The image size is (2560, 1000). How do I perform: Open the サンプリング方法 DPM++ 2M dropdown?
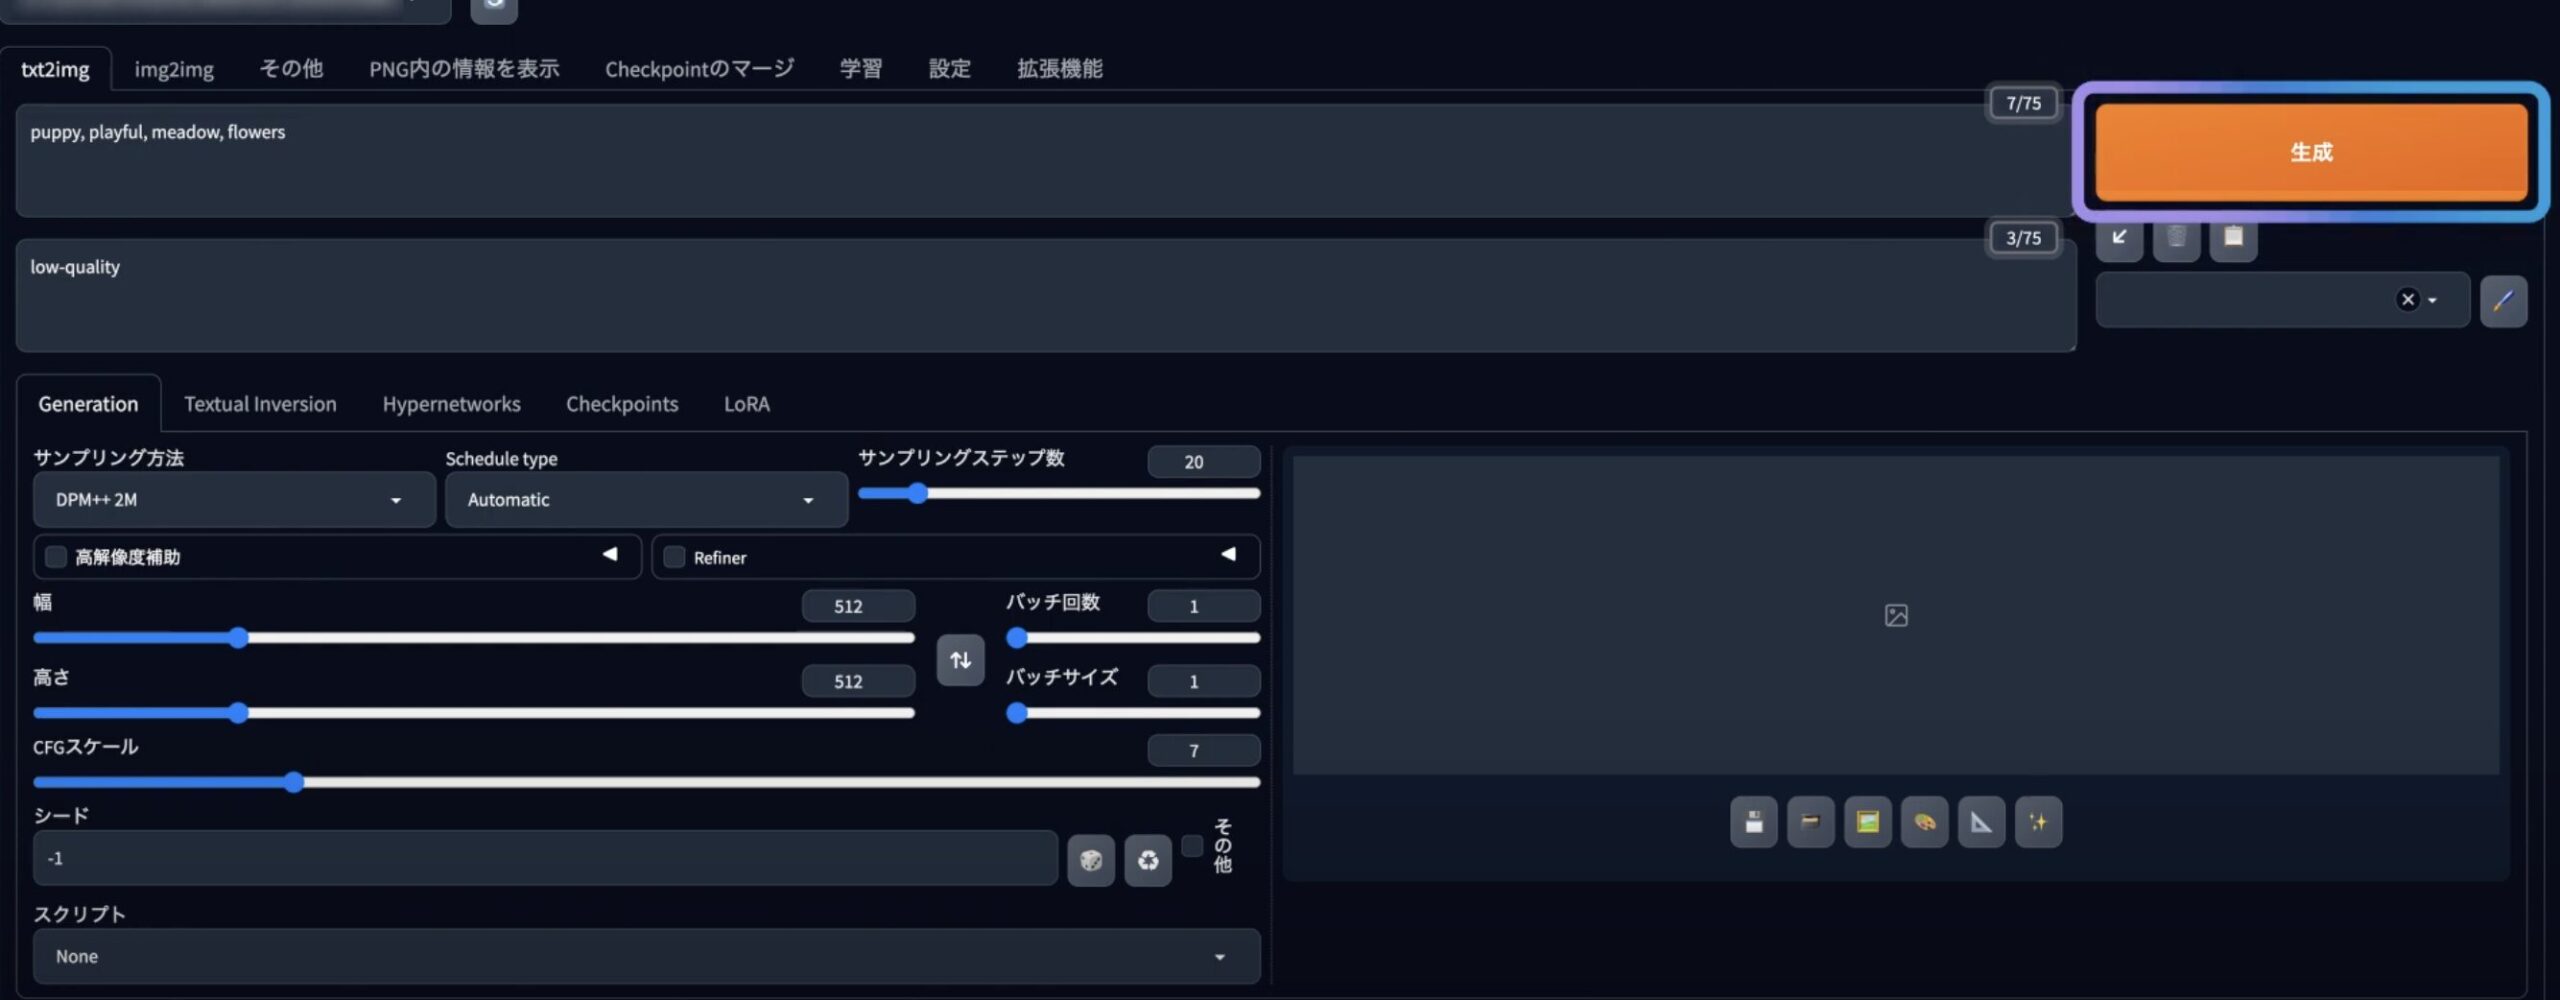point(234,500)
